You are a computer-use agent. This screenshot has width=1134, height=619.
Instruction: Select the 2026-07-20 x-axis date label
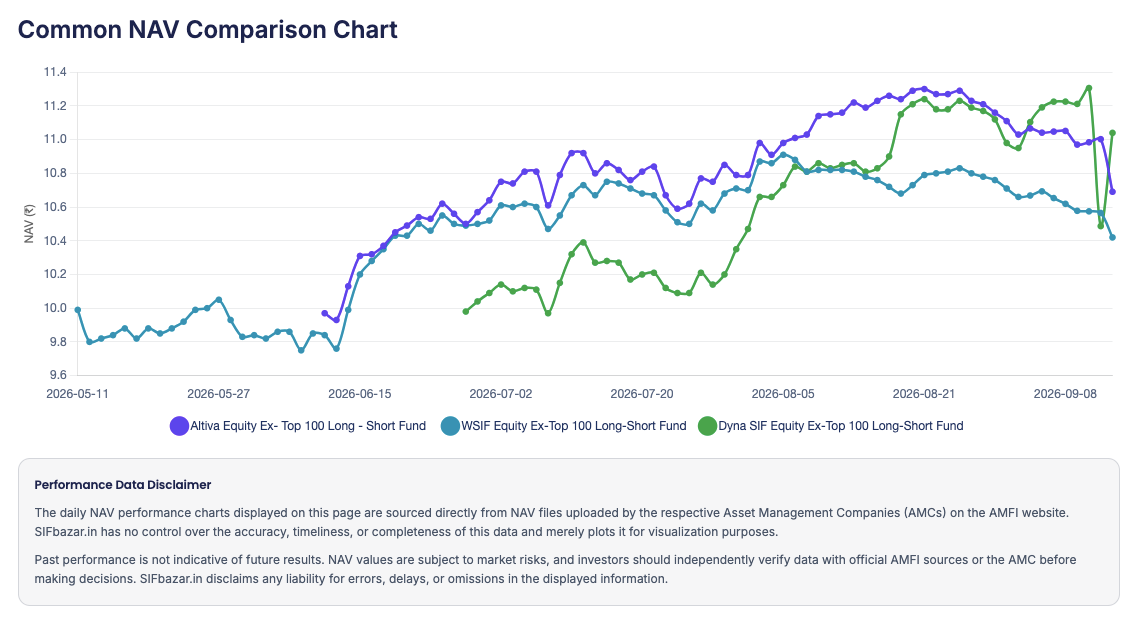641,394
